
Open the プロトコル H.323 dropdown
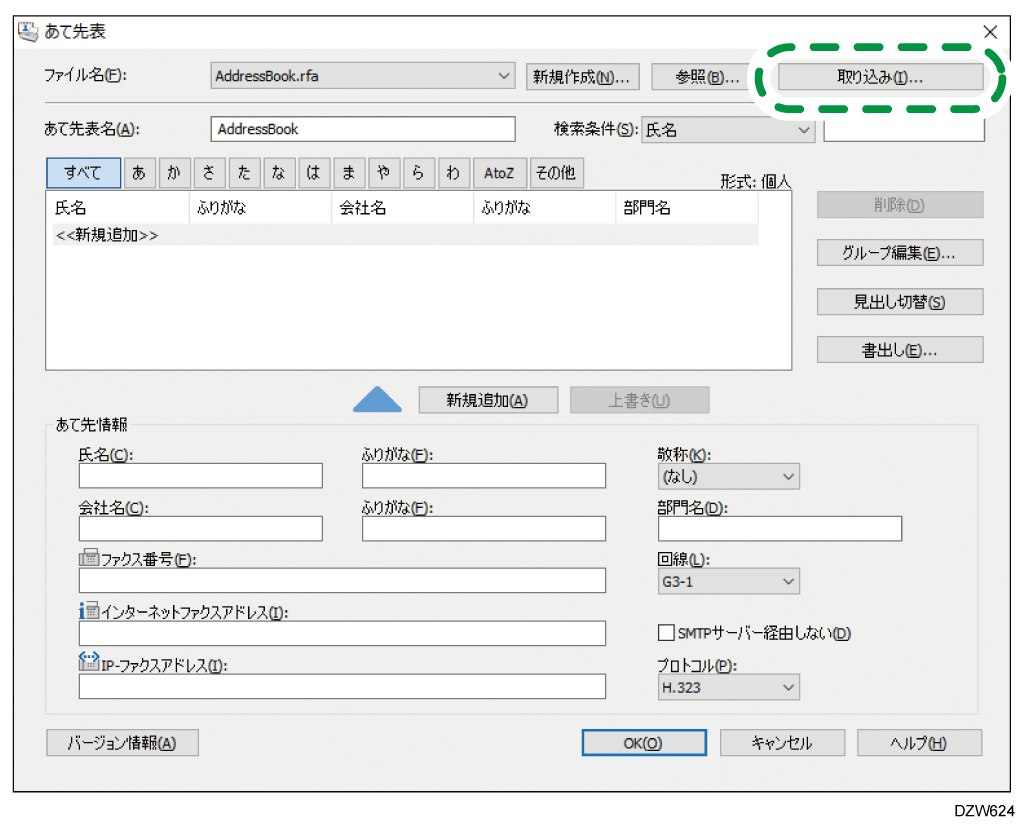(788, 687)
